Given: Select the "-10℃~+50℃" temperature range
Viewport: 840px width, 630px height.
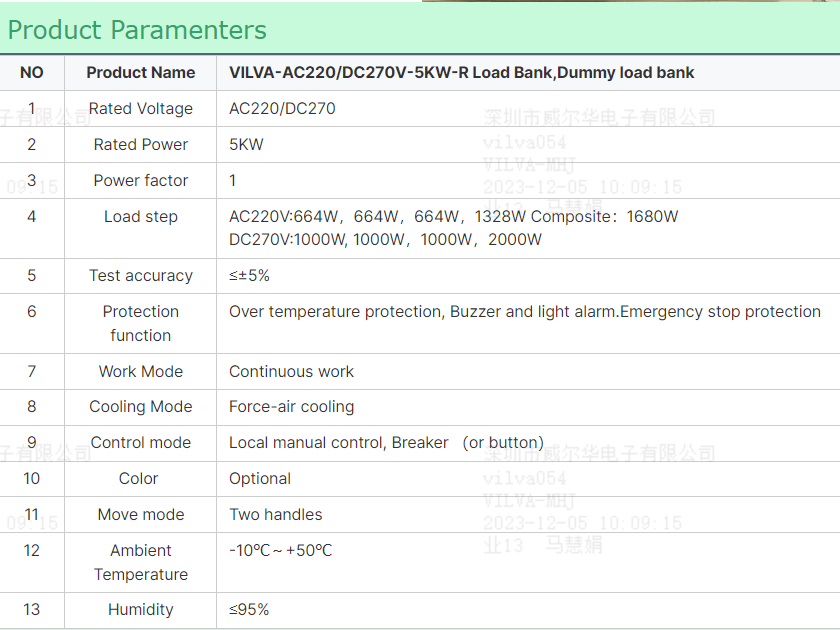Looking at the screenshot, I should pyautogui.click(x=281, y=550).
